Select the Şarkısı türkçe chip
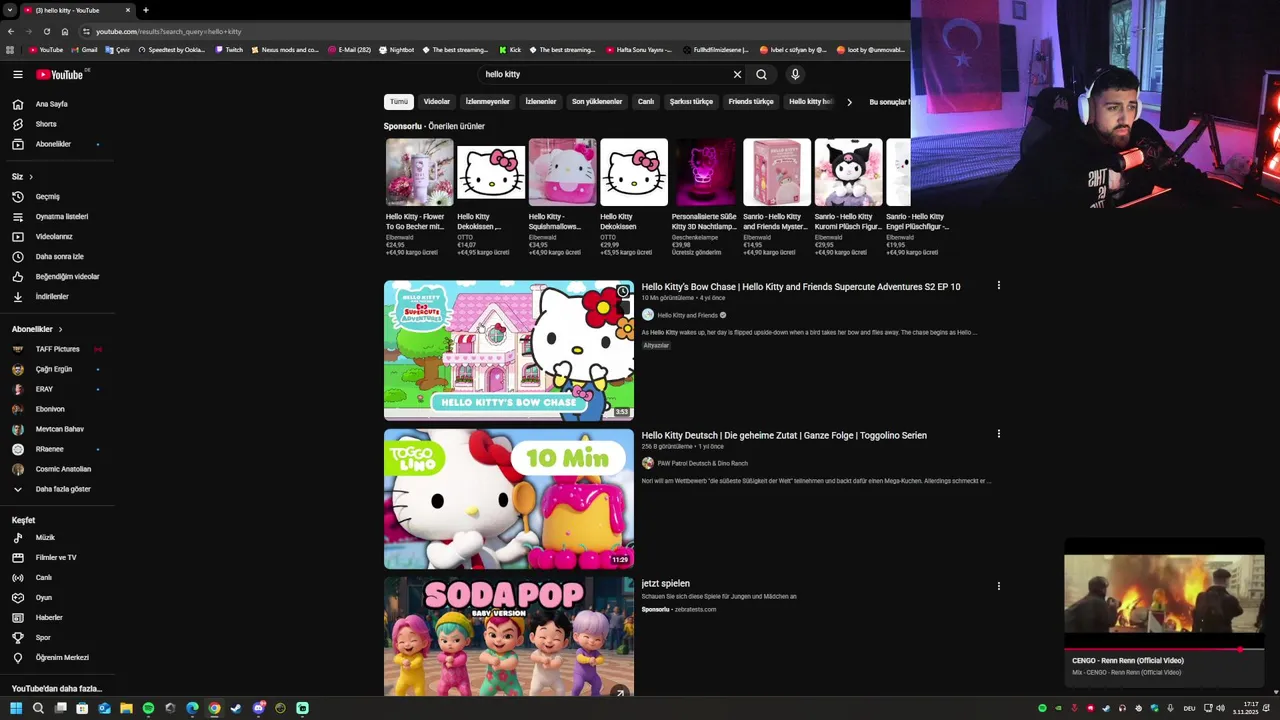Screen dimensions: 1280x720 click(691, 102)
